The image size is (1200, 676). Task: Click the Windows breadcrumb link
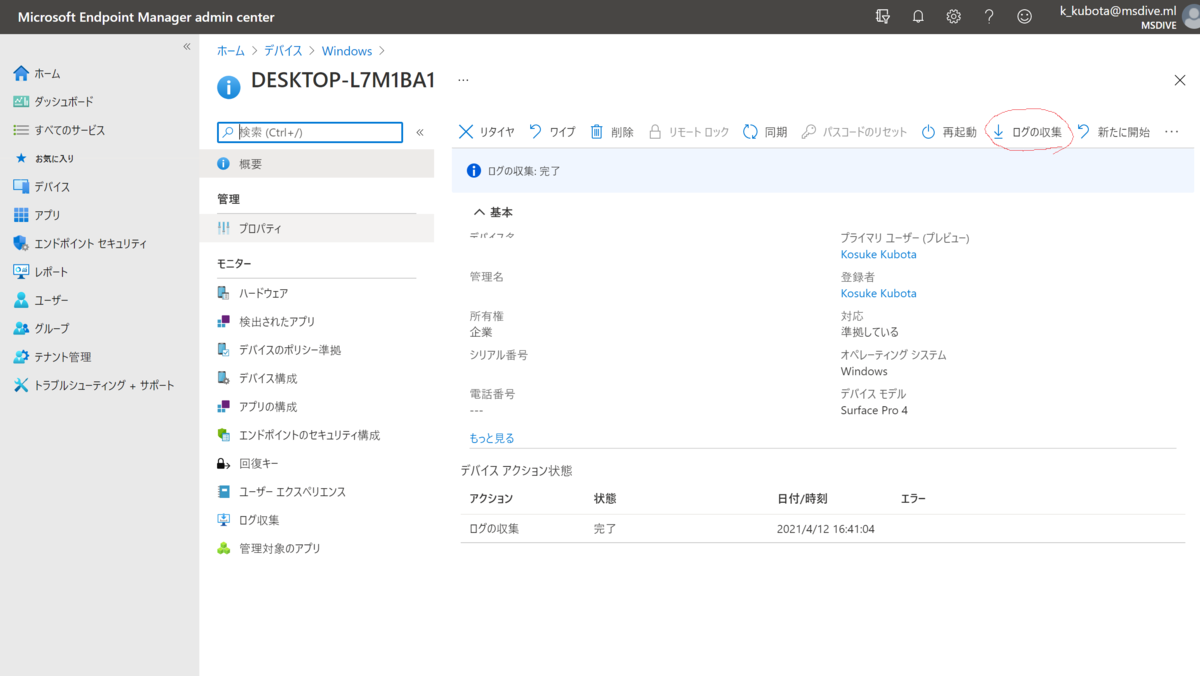pyautogui.click(x=347, y=51)
